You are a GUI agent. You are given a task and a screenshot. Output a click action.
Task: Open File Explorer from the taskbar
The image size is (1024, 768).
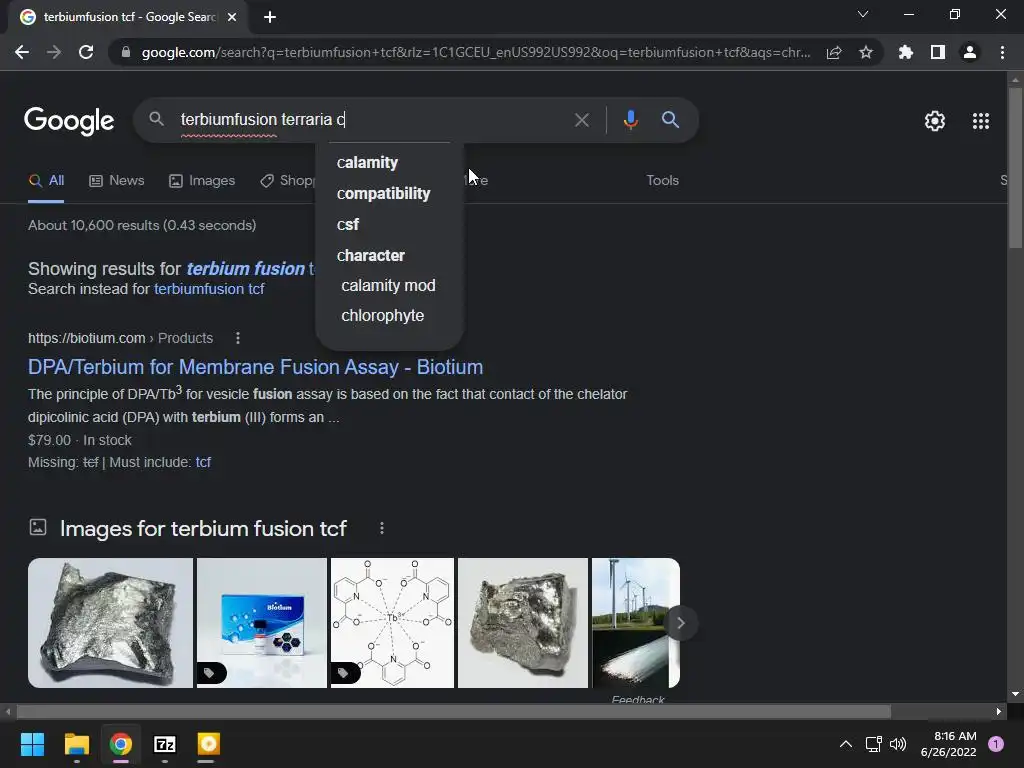[x=76, y=744]
